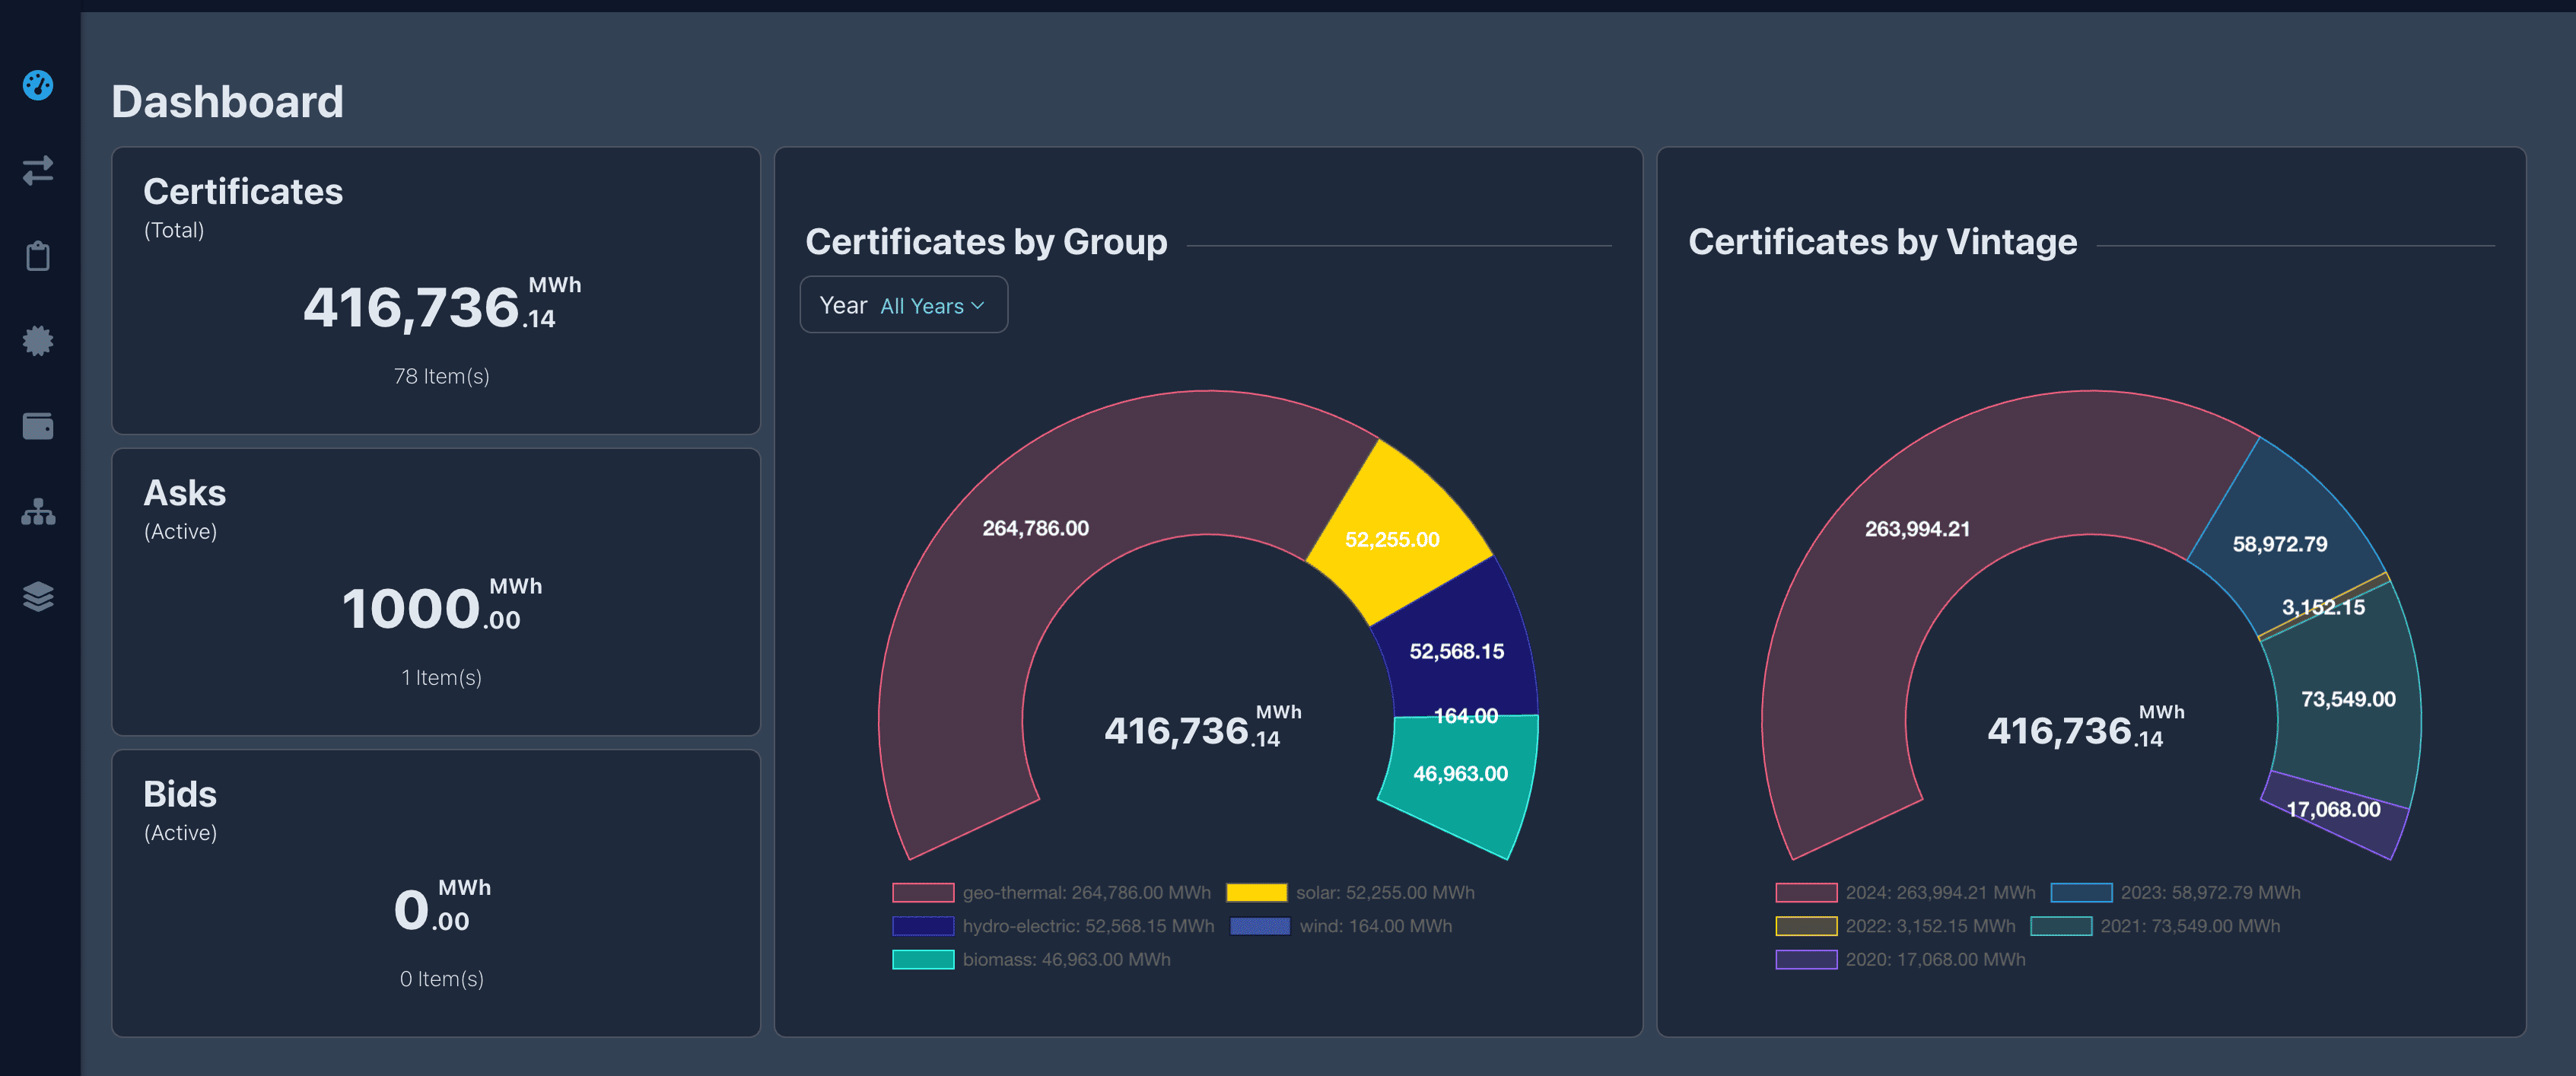2576x1076 pixels.
Task: Open the Certificates total card
Action: click(x=436, y=290)
